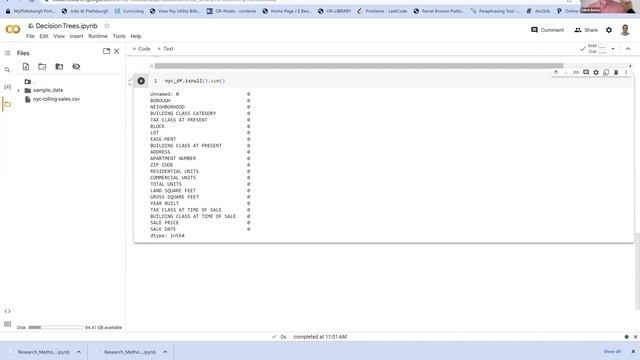Image resolution: width=640 pixels, height=360 pixels.
Task: Open the View menu
Action: [59, 36]
